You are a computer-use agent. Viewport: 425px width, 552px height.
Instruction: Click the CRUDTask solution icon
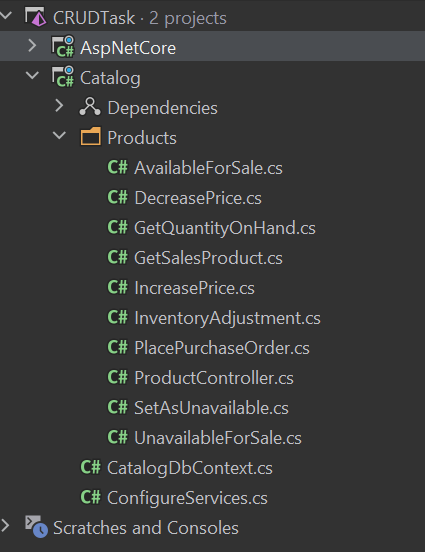[x=35, y=17]
